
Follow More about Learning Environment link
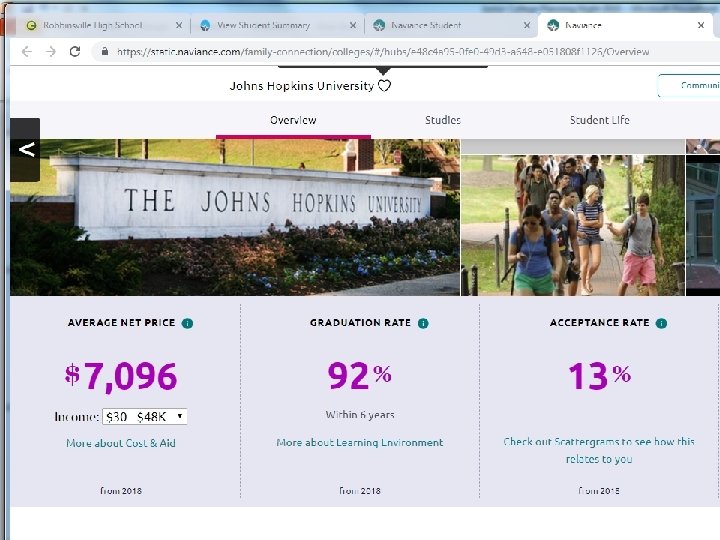tap(360, 442)
